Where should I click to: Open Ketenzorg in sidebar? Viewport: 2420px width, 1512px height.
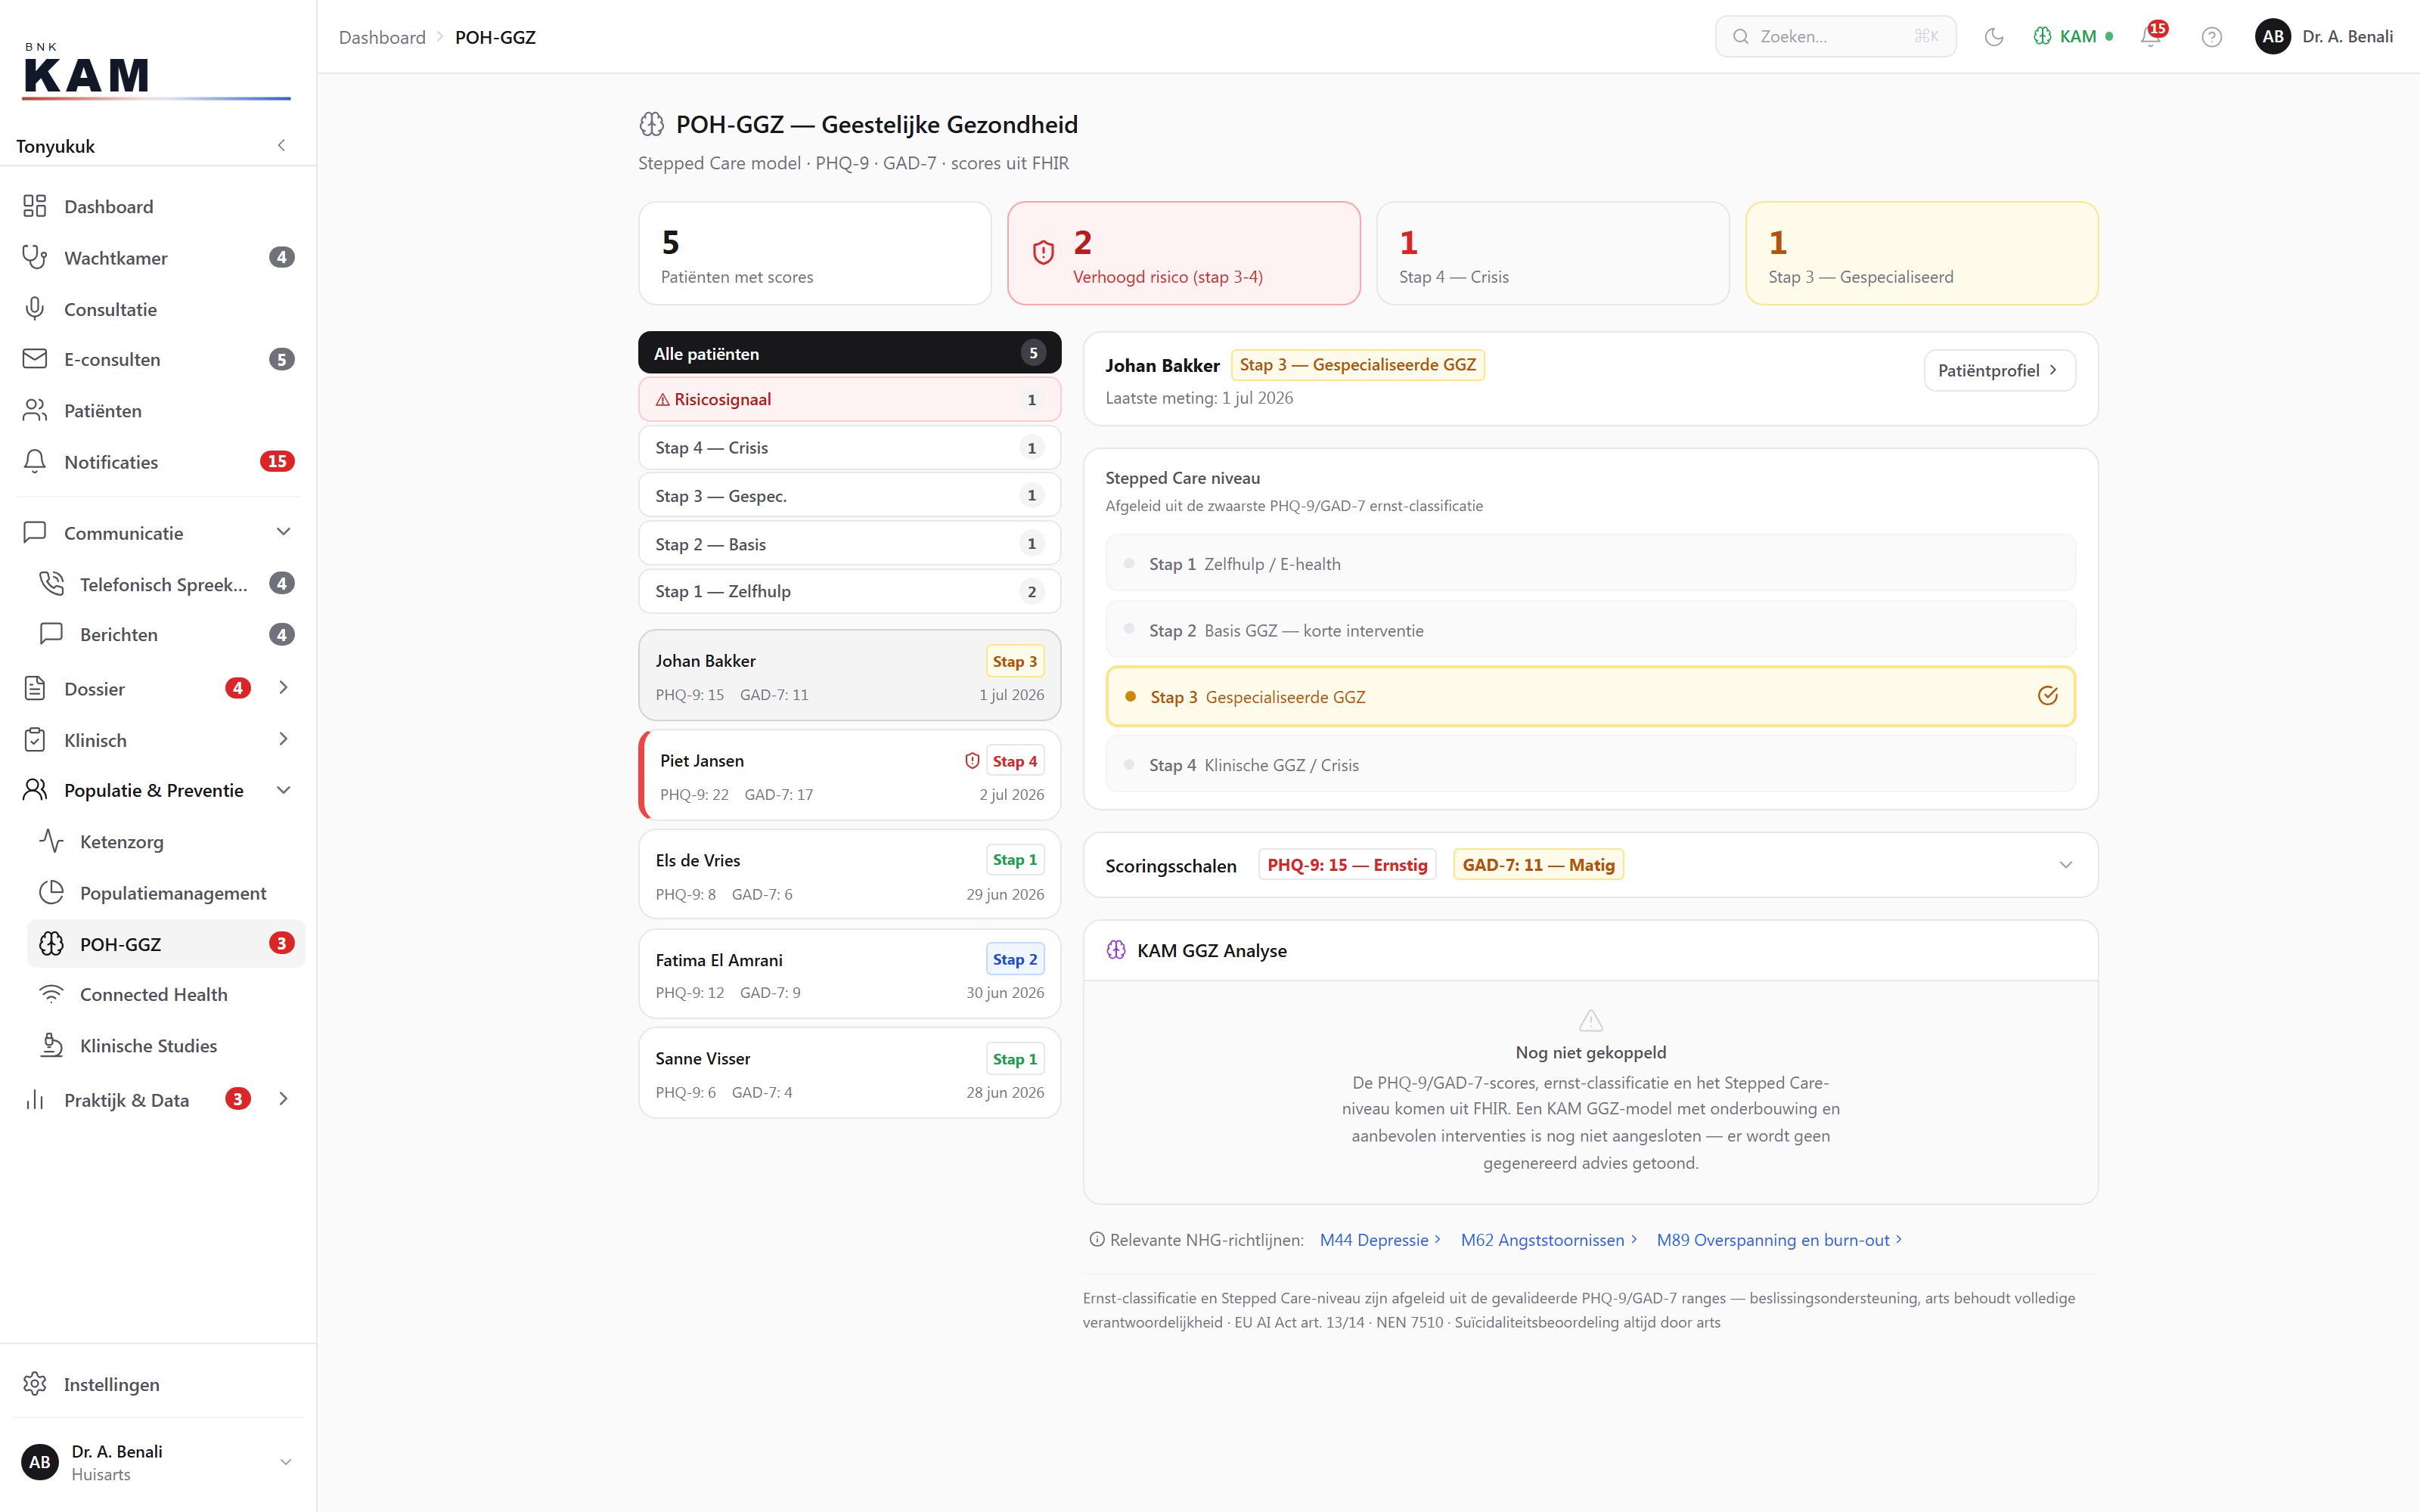point(166,842)
